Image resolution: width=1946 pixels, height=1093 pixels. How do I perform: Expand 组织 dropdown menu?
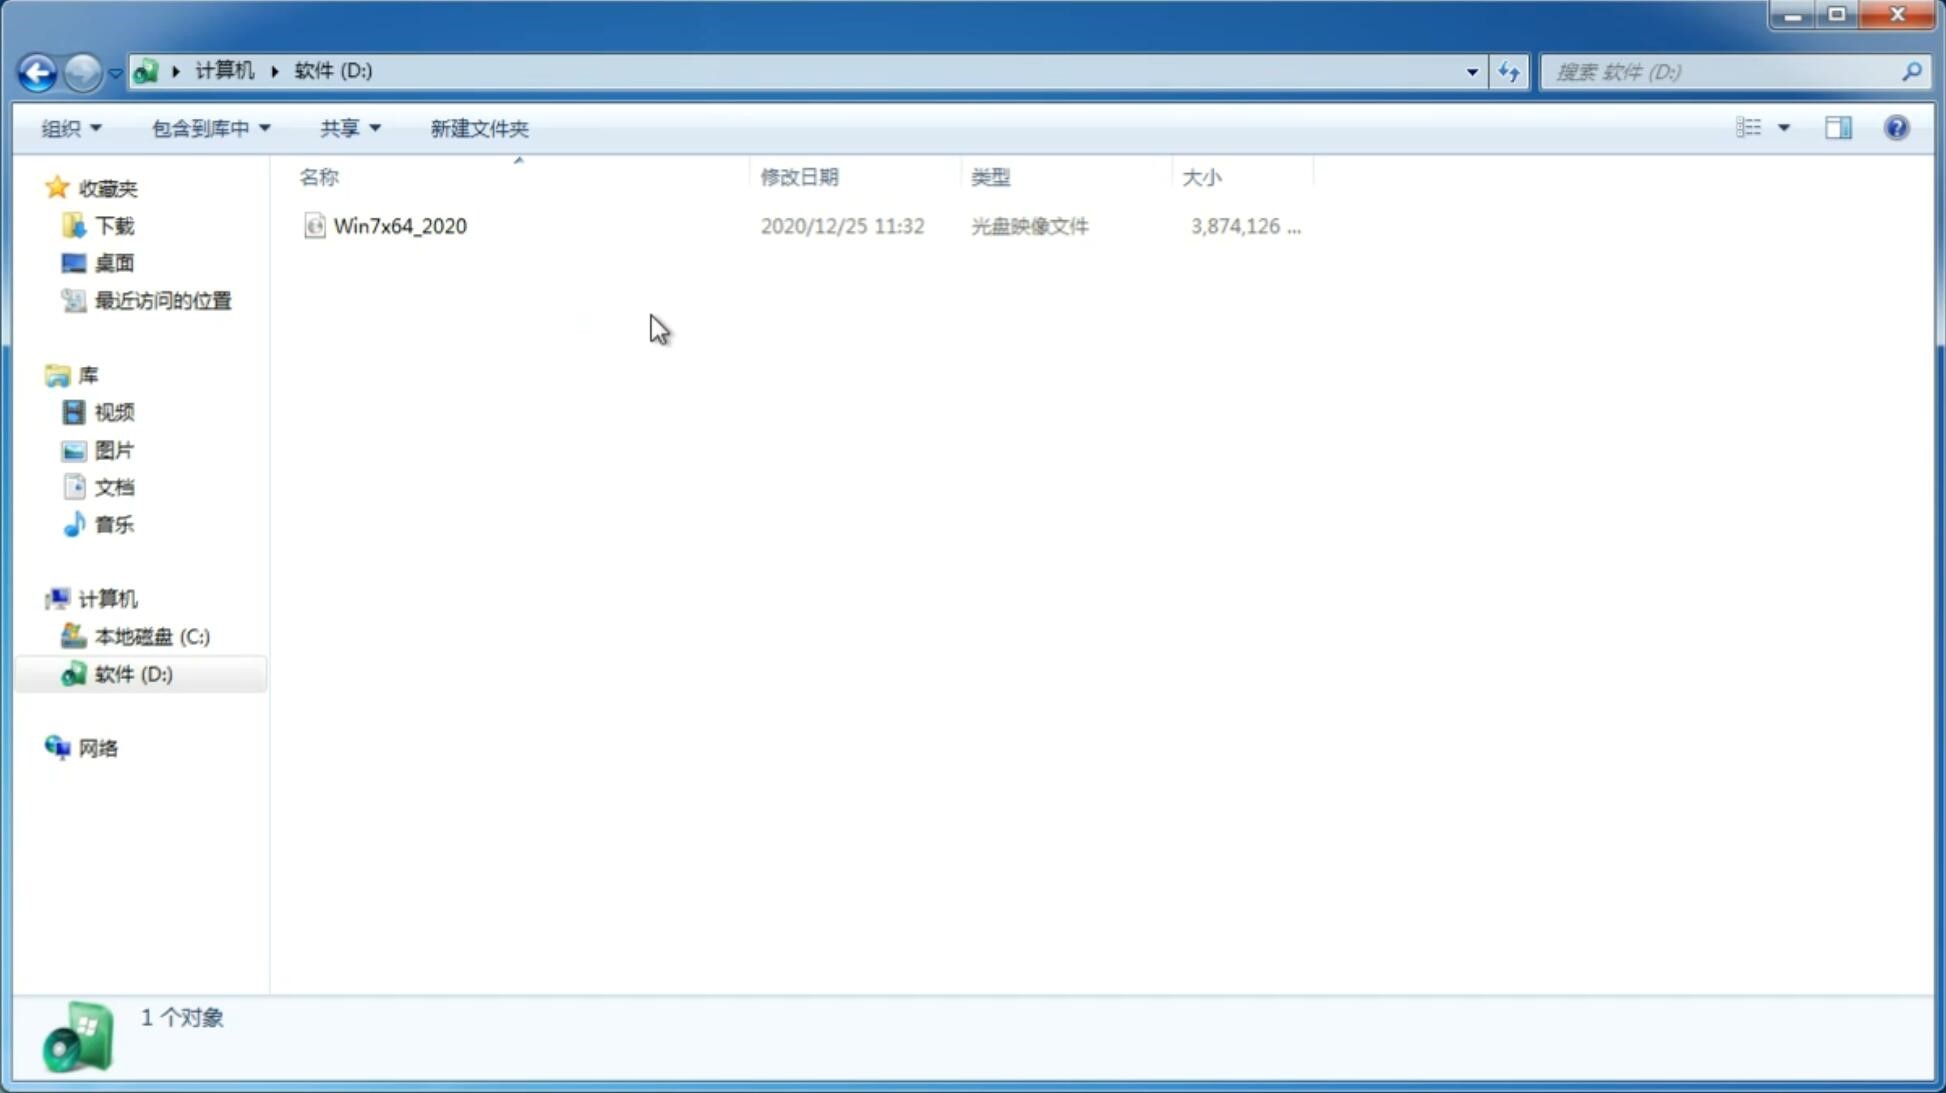pyautogui.click(x=70, y=127)
